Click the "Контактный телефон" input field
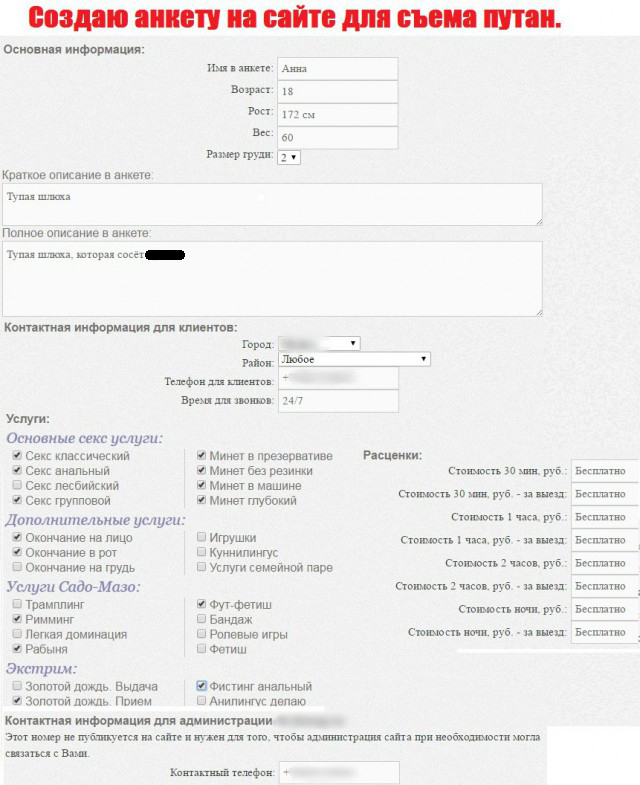 (x=339, y=772)
